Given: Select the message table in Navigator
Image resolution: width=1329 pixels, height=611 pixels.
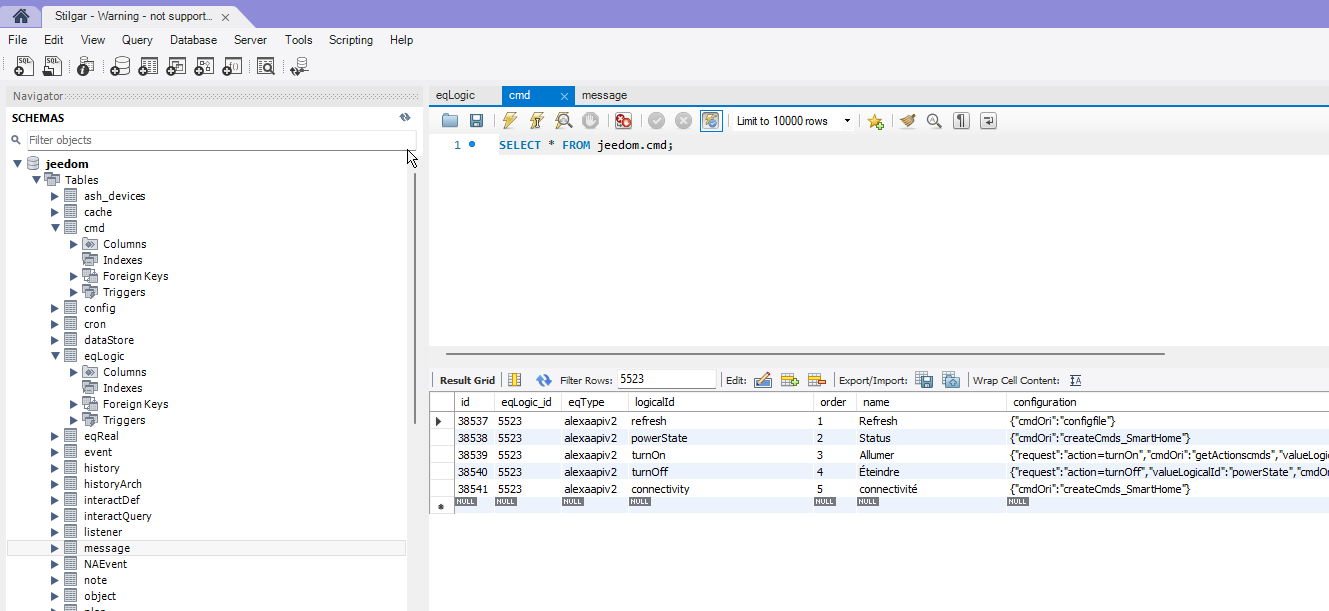Looking at the screenshot, I should pyautogui.click(x=107, y=548).
